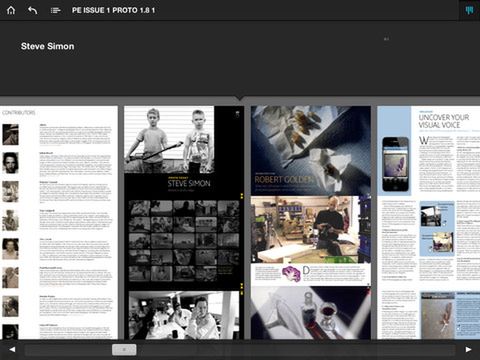
Task: Toggle the browse mode icon at top right
Action: tap(469, 10)
